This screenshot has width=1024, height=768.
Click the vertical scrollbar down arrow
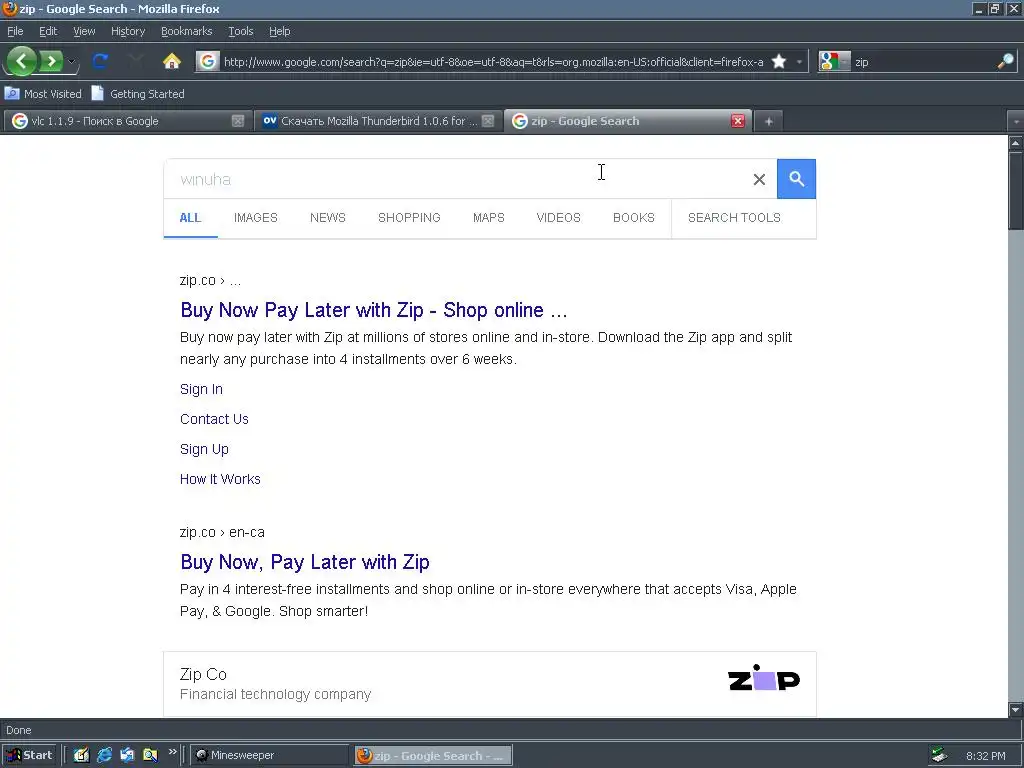click(1016, 710)
